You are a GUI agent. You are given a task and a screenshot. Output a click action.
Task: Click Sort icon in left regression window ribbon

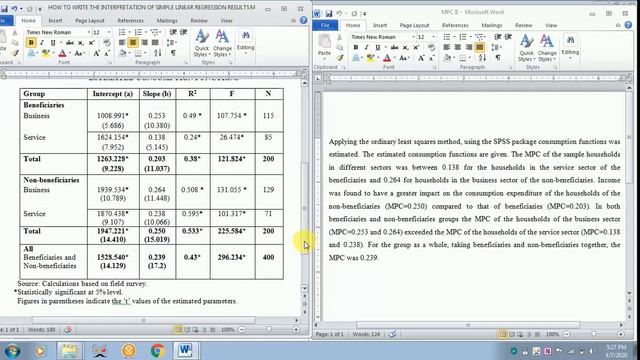click(158, 53)
